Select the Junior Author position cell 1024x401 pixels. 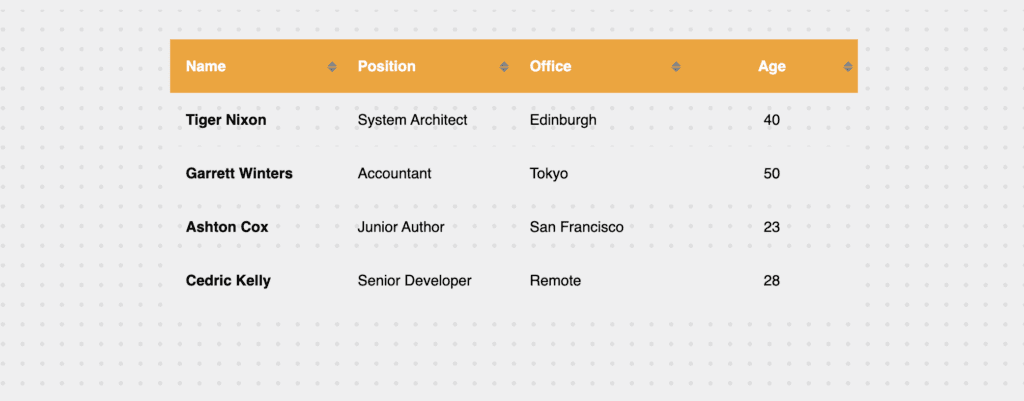[401, 227]
